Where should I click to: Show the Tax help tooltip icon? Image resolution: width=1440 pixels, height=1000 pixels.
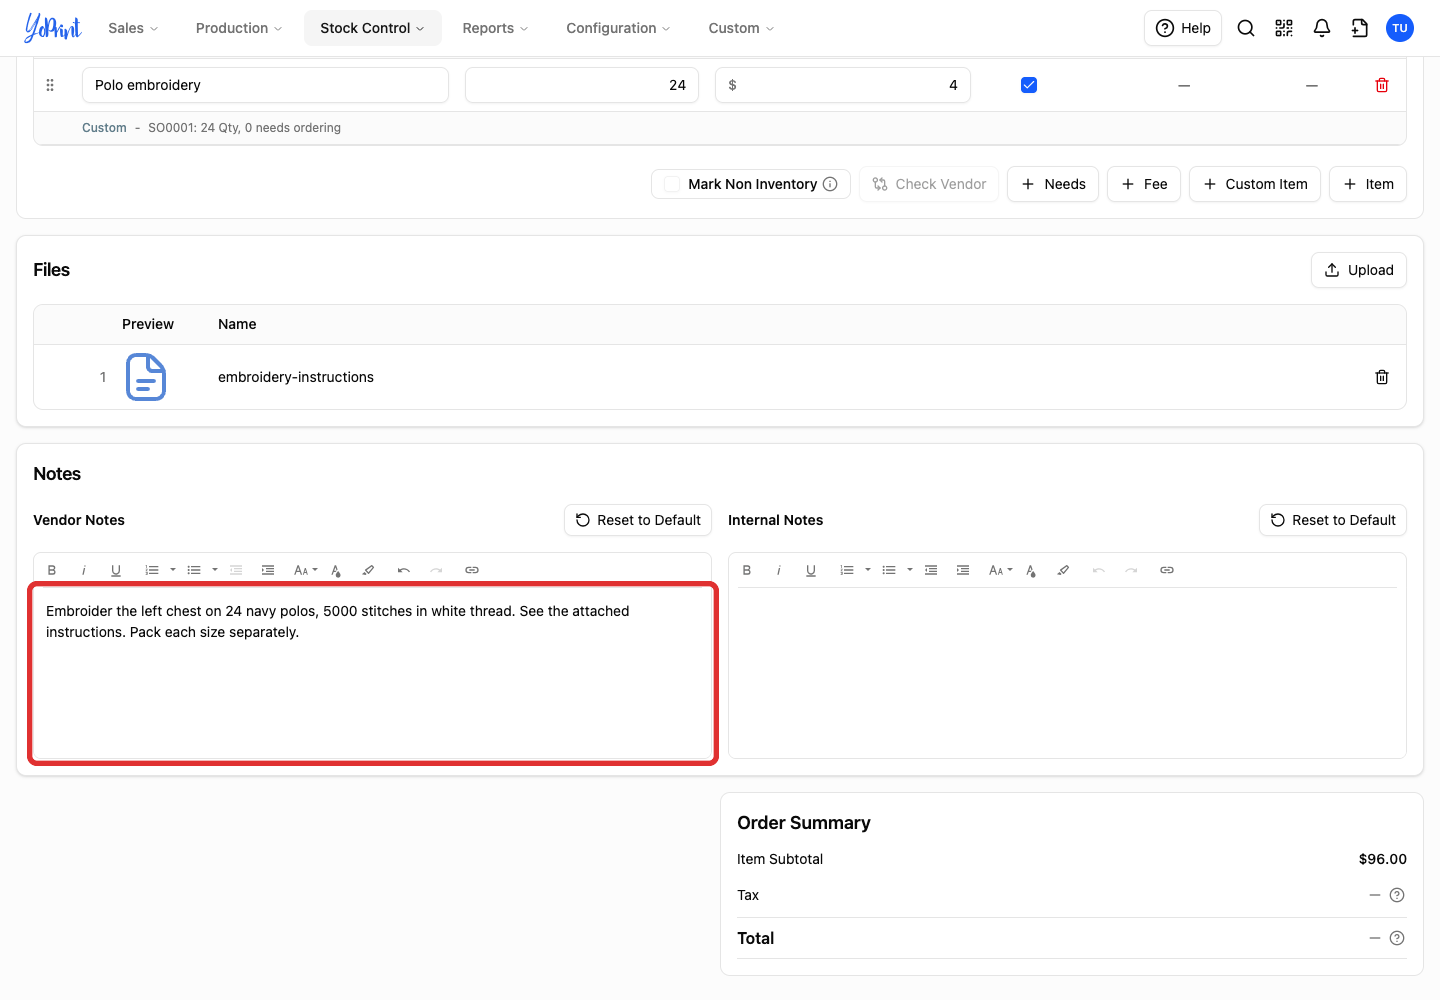(x=1397, y=895)
